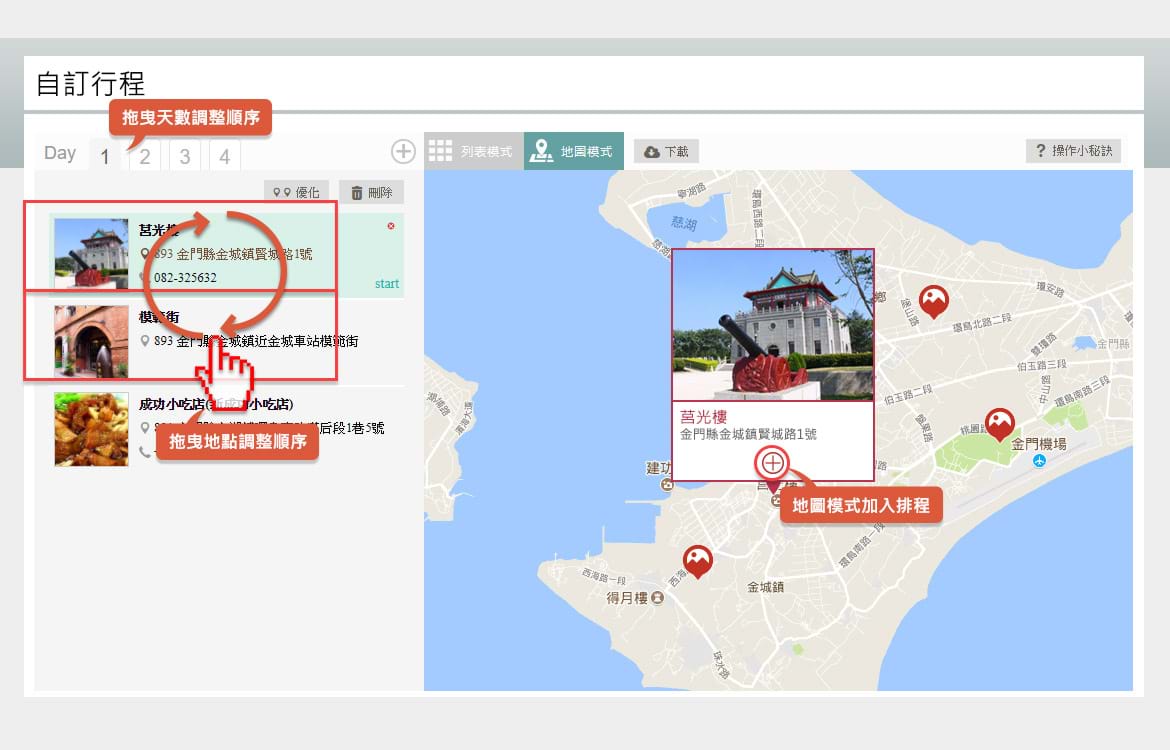Click the 莒光樓 photo in map popup
Viewport: 1170px width, 750px height.
772,325
